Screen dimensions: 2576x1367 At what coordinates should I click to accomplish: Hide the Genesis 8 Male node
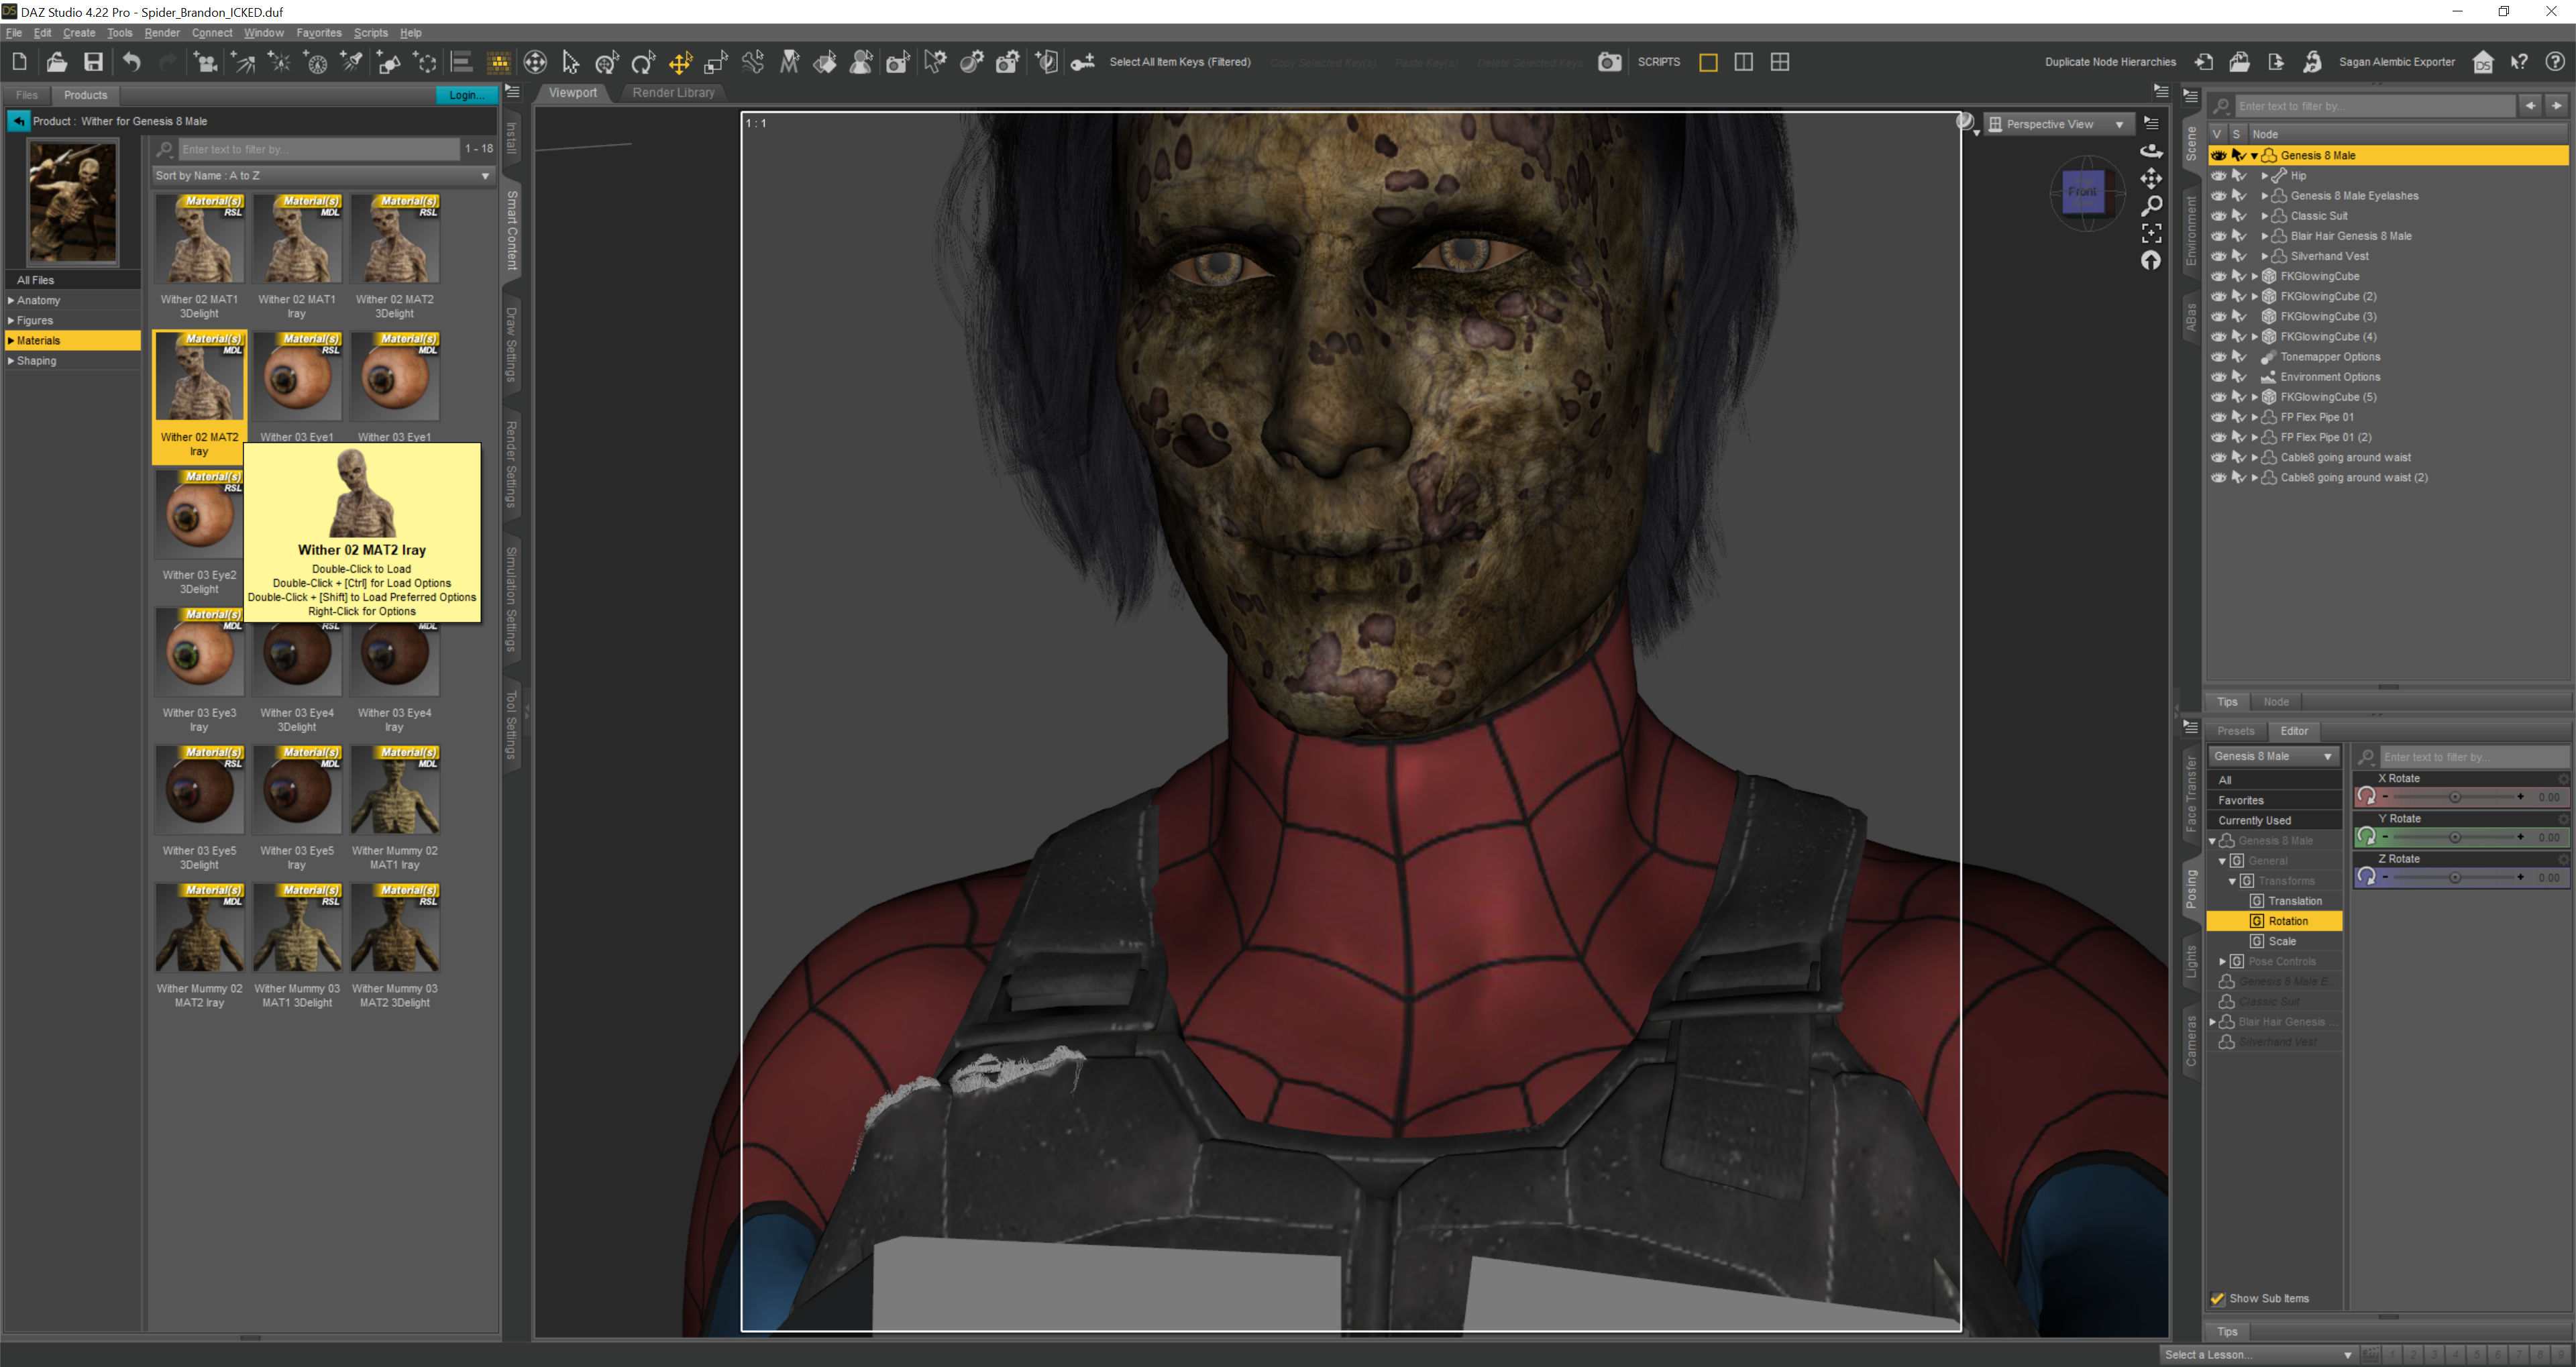pos(2218,155)
